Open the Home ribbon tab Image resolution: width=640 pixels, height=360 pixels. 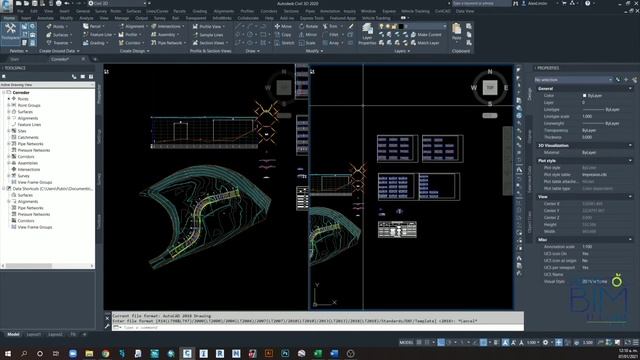point(9,18)
